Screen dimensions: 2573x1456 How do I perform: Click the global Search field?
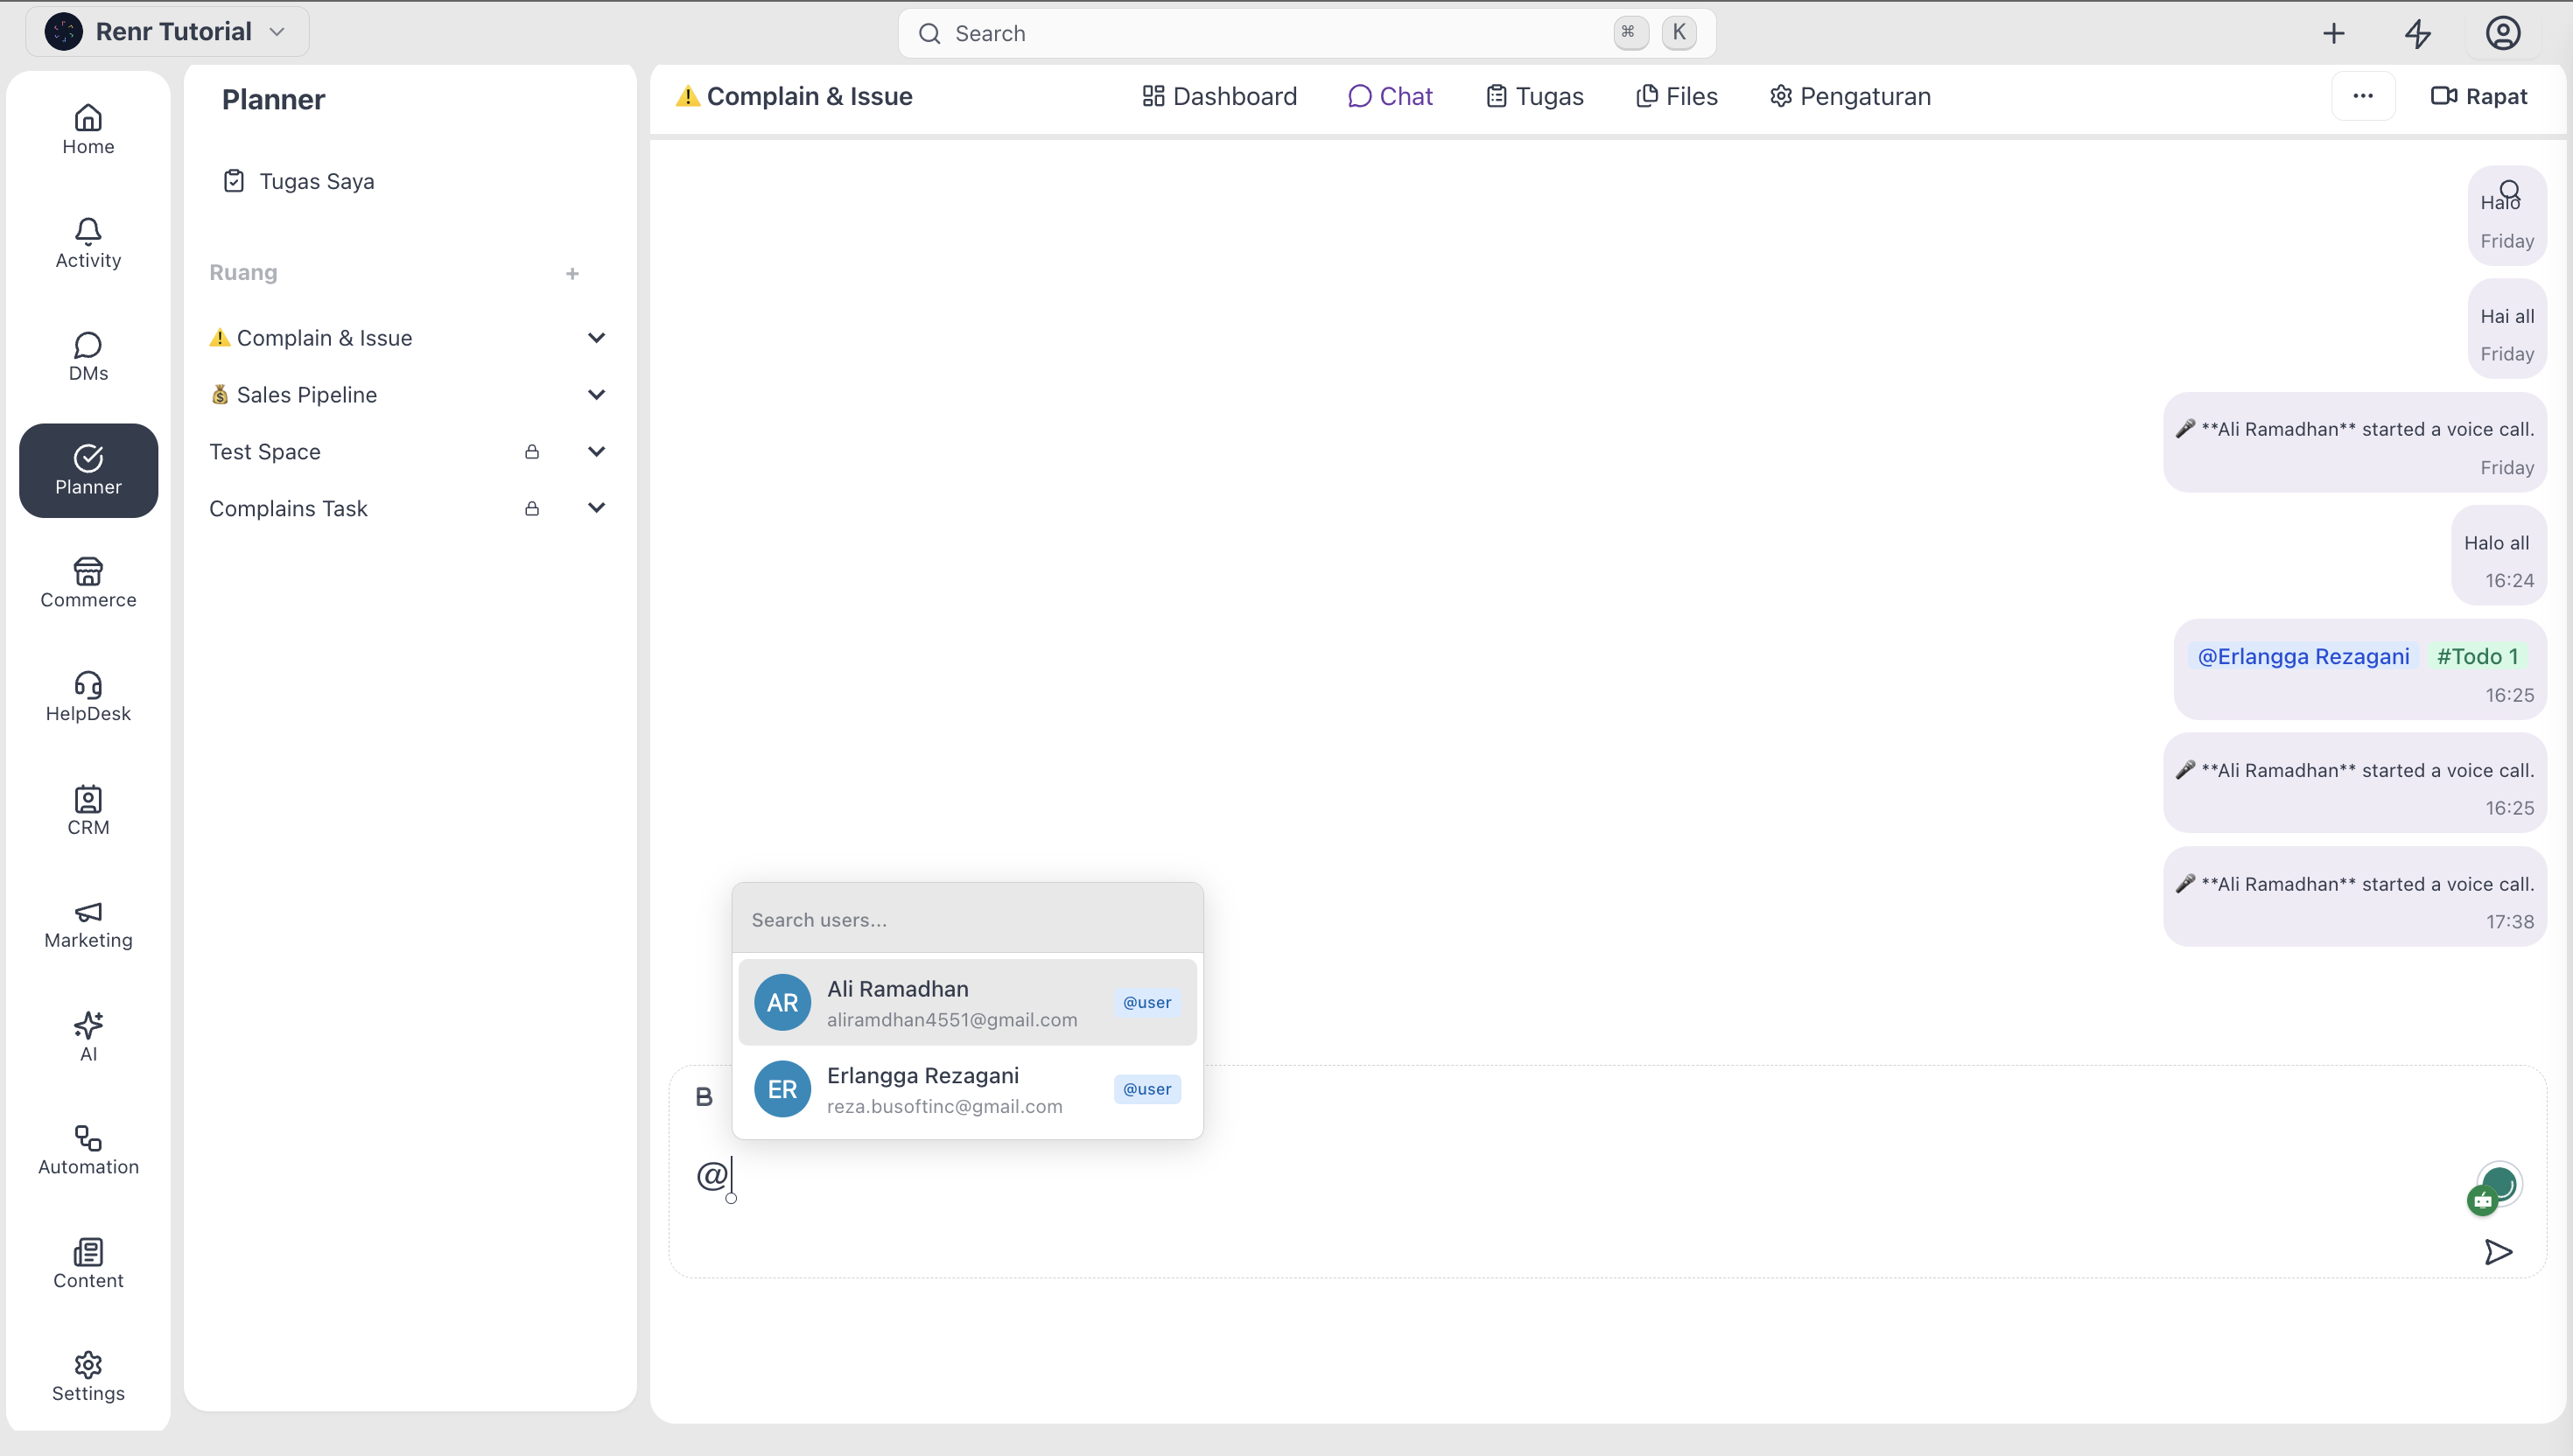[x=1307, y=33]
